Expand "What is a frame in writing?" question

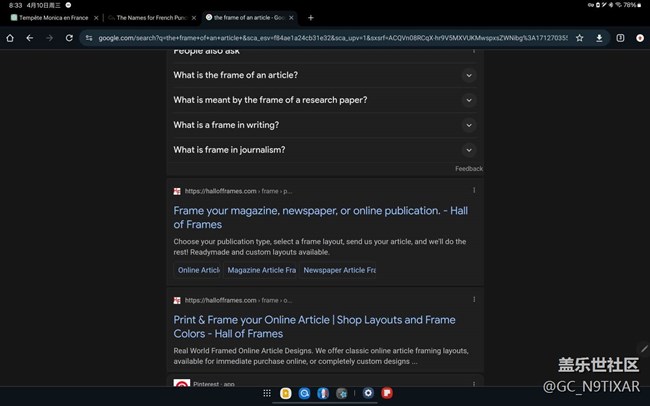click(x=468, y=125)
